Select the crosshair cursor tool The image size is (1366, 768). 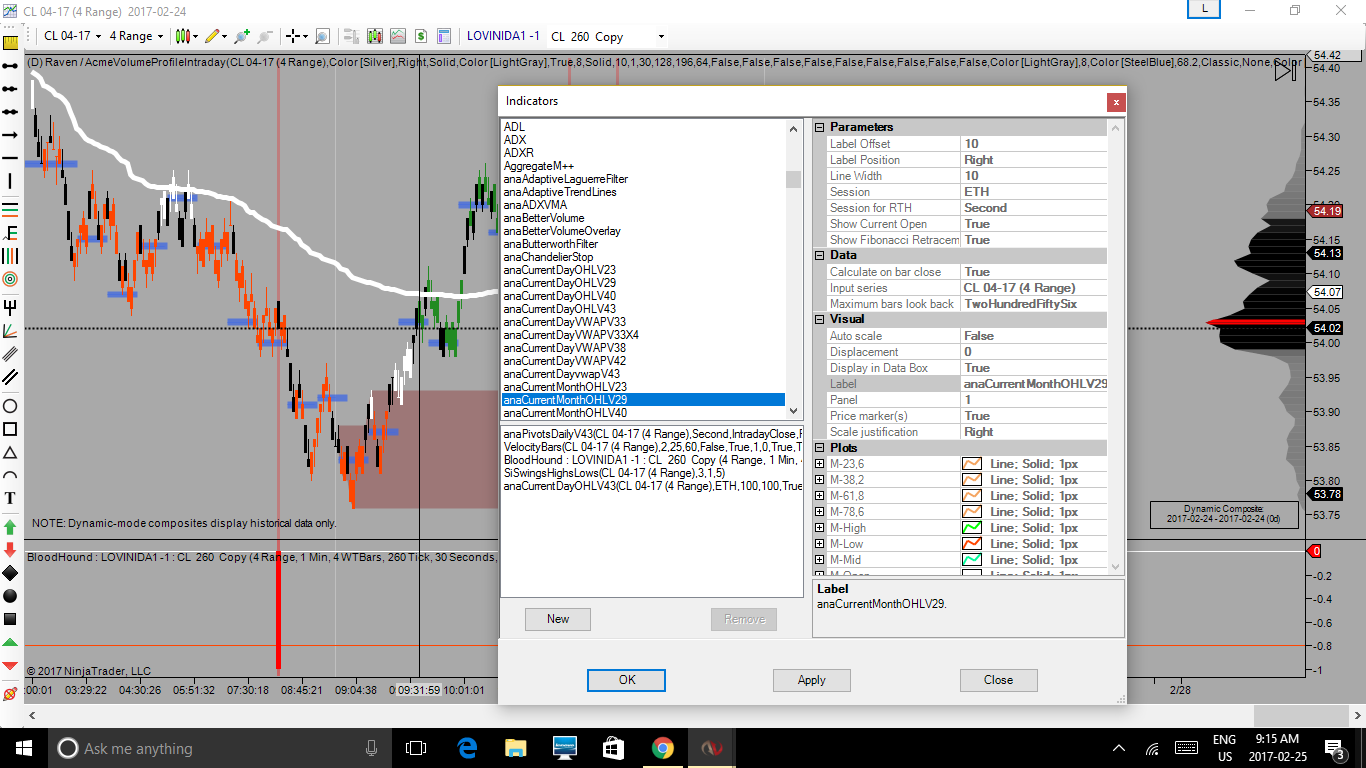click(x=294, y=36)
